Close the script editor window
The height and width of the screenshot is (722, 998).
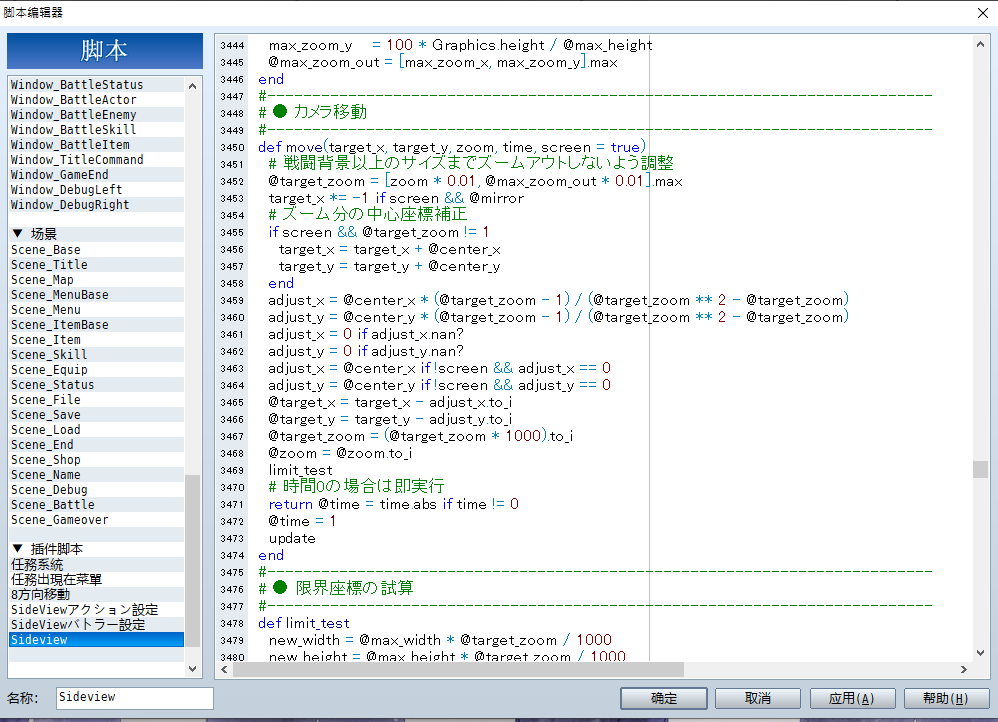(x=983, y=13)
